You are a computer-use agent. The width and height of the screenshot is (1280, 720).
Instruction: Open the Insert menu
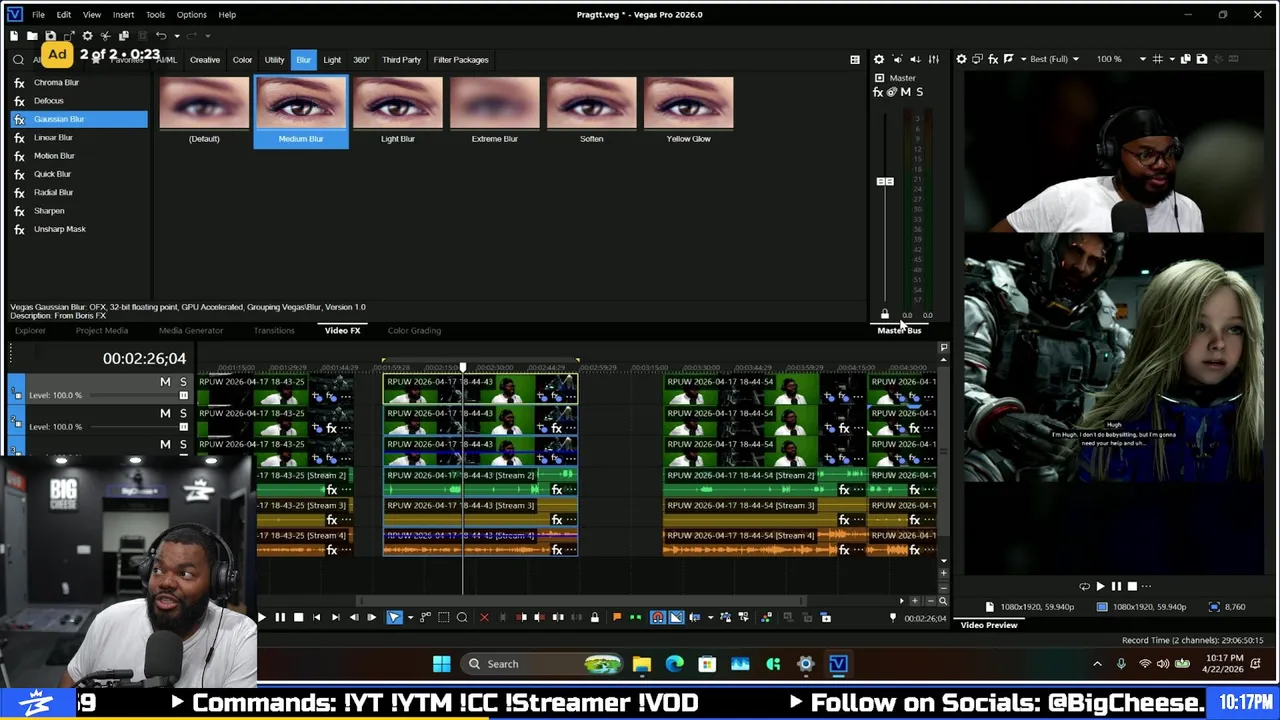coord(123,15)
